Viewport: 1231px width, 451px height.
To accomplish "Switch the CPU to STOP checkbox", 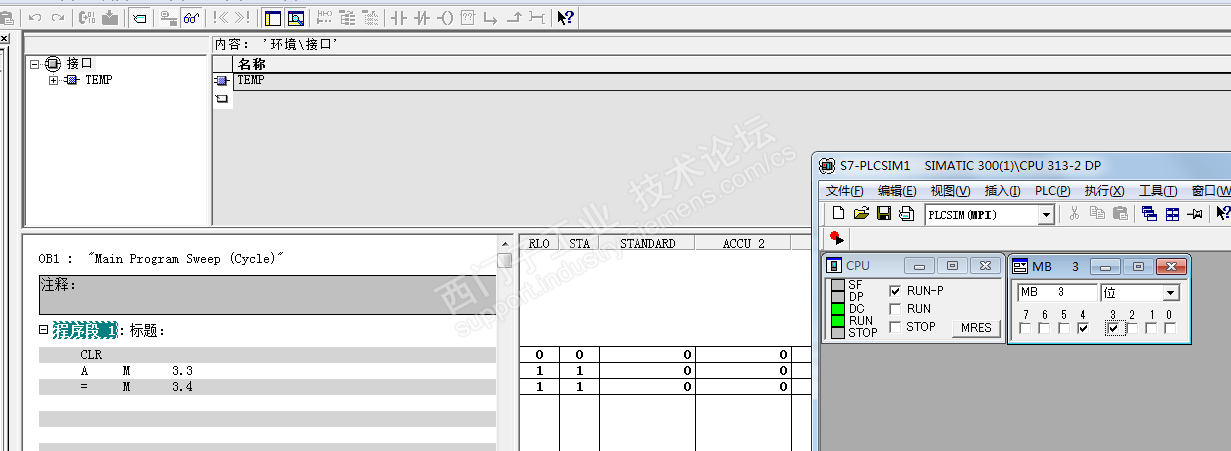I will (895, 327).
